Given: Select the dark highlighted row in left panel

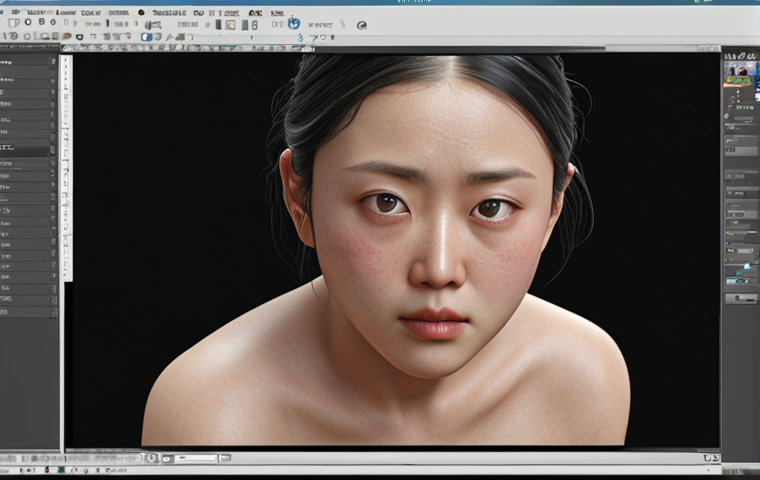Looking at the screenshot, I should point(25,150).
